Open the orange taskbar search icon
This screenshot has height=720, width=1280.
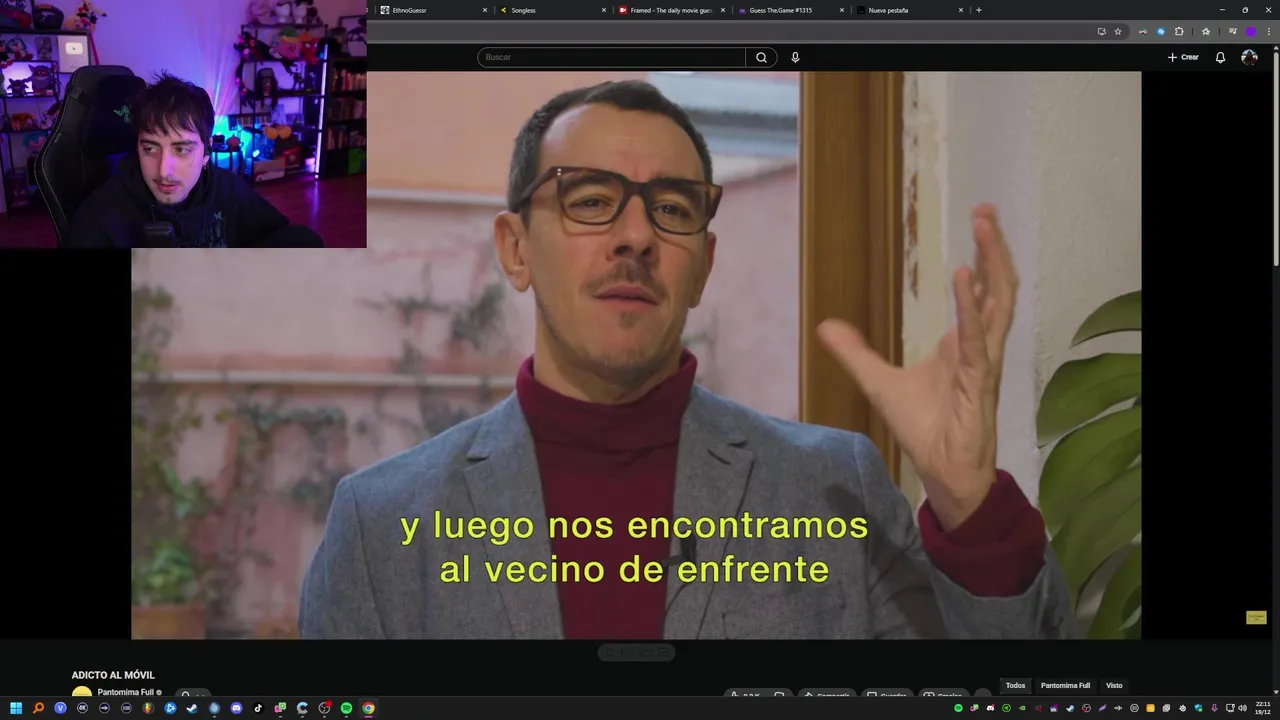[38, 708]
